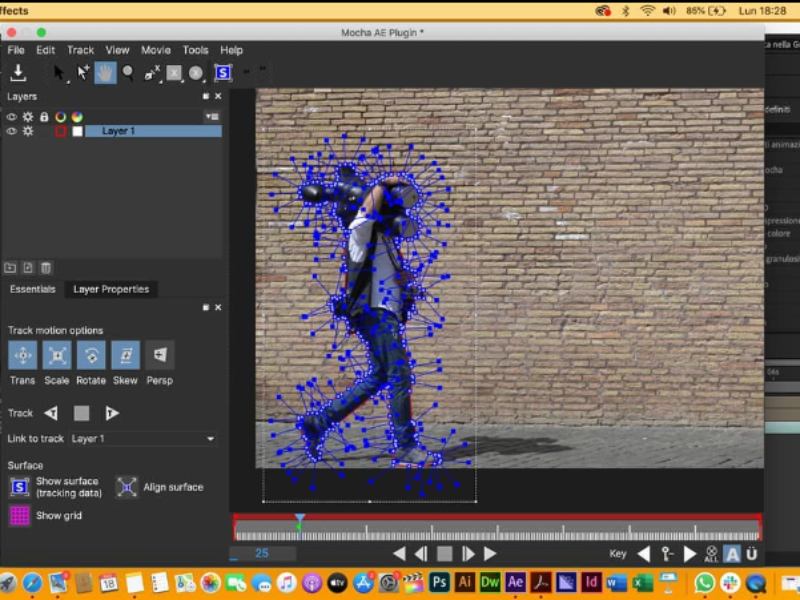The width and height of the screenshot is (800, 600).
Task: Delete layer using the trash icon
Action: point(46,268)
